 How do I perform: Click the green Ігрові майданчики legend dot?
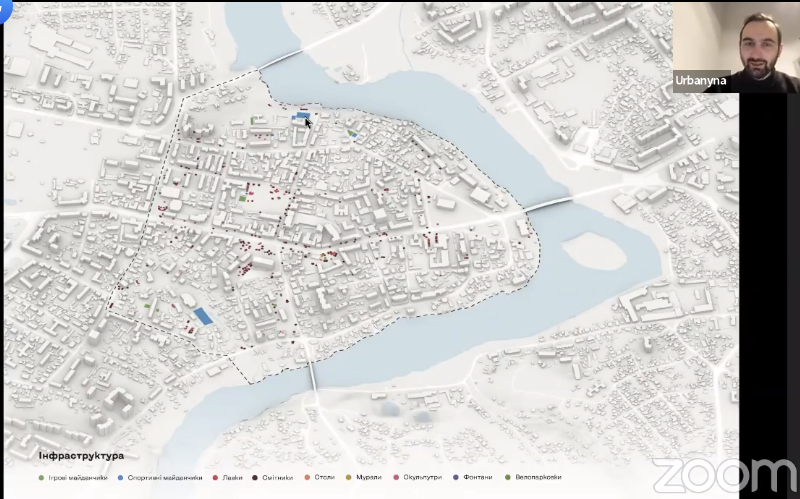(x=40, y=477)
